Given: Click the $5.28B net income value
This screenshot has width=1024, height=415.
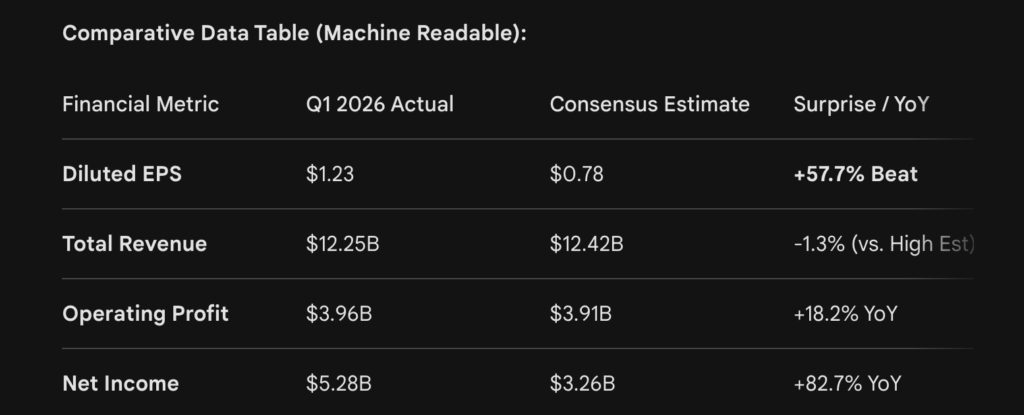Looking at the screenshot, I should [x=339, y=384].
